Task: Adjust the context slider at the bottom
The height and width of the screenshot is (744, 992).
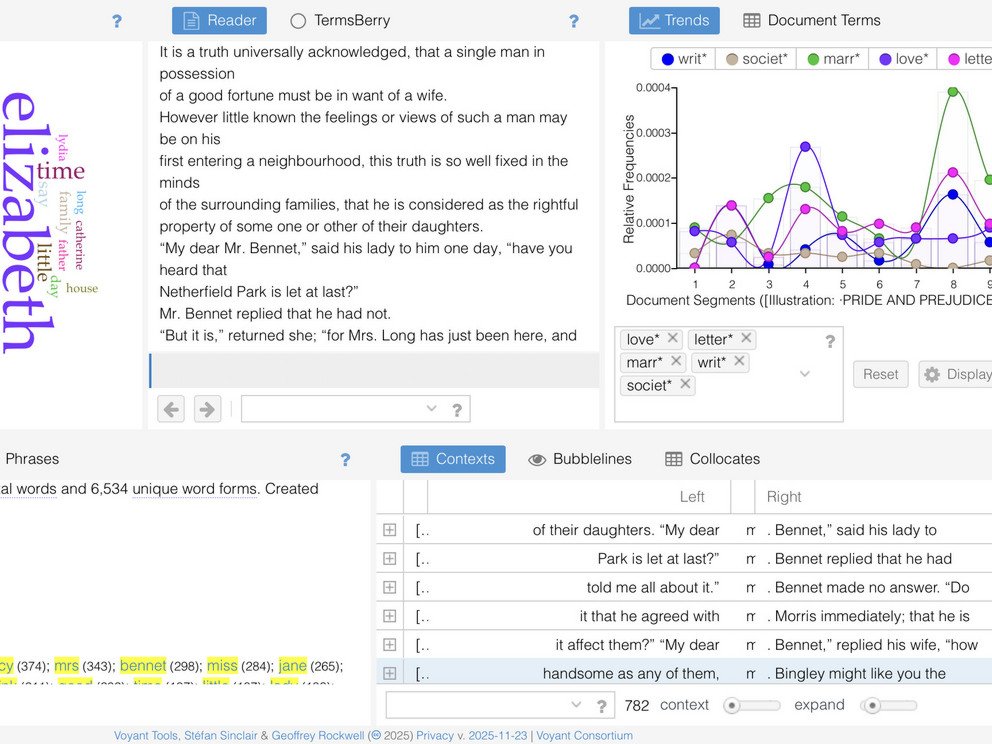Action: click(x=752, y=705)
